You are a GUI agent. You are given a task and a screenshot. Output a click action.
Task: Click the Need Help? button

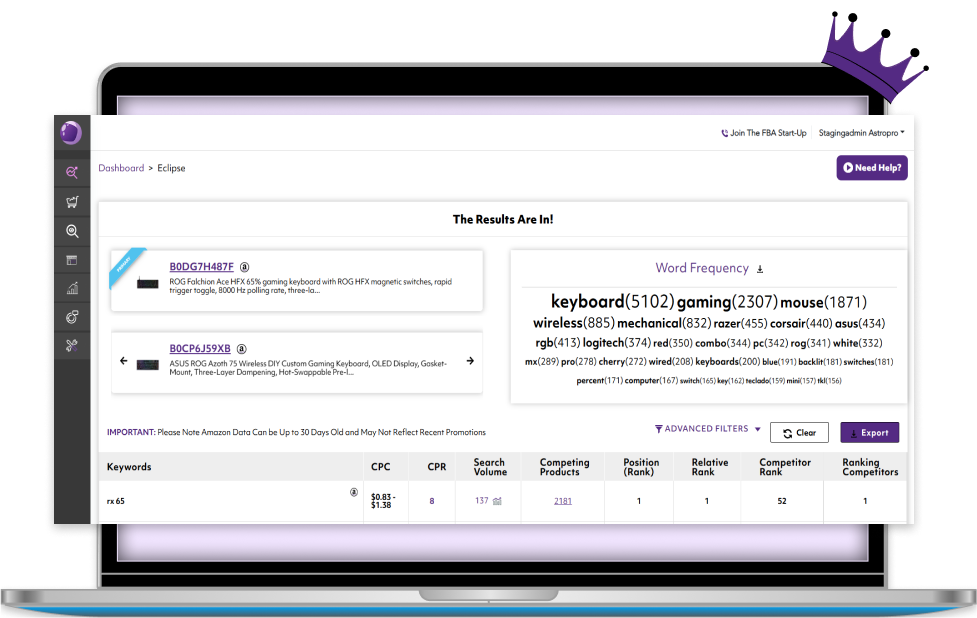[872, 168]
